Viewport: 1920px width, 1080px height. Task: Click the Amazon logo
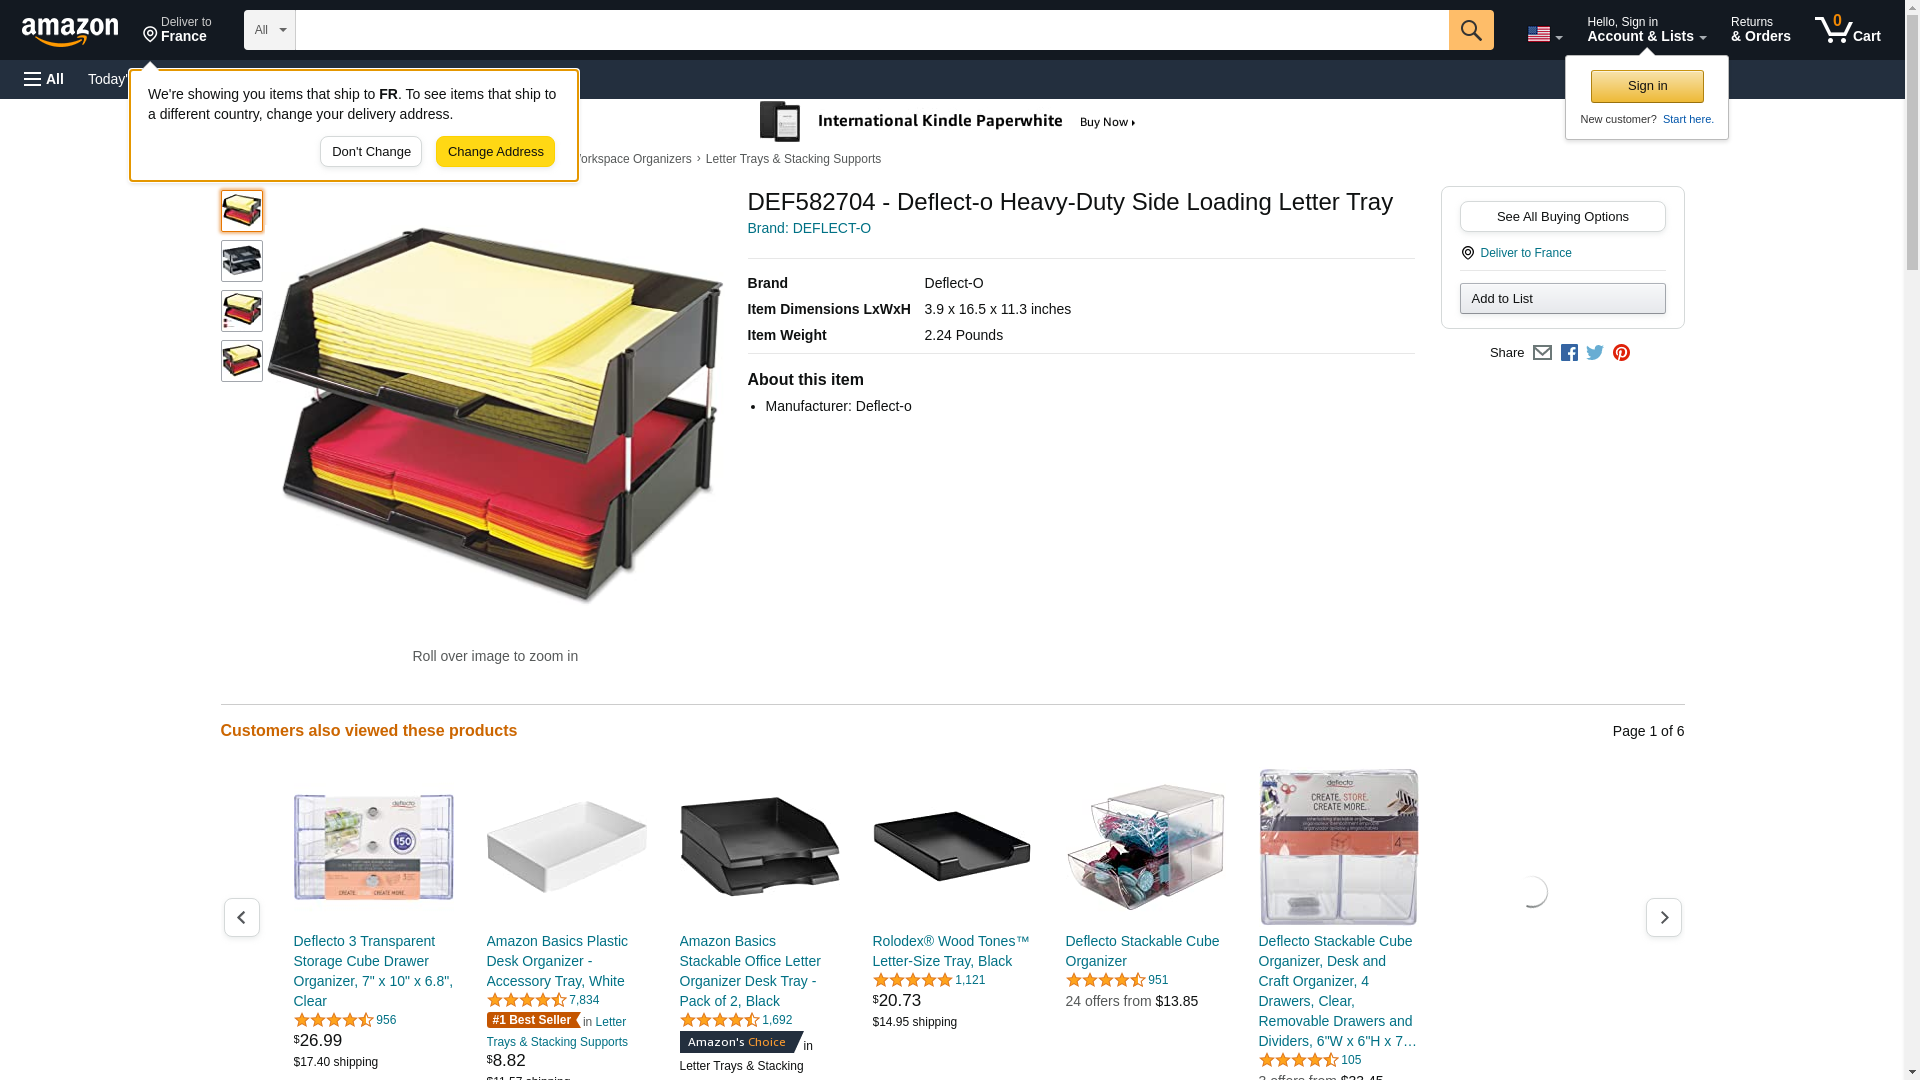[x=70, y=31]
